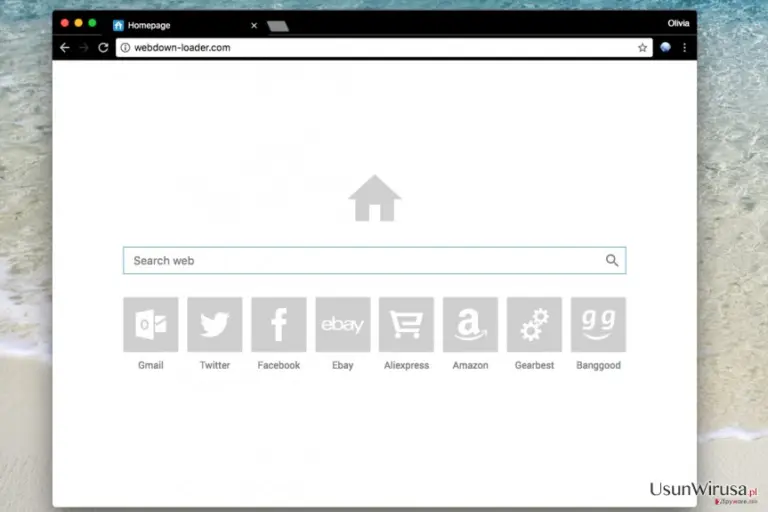Image resolution: width=768 pixels, height=512 pixels.
Task: Click the Banggood text label
Action: tap(598, 365)
